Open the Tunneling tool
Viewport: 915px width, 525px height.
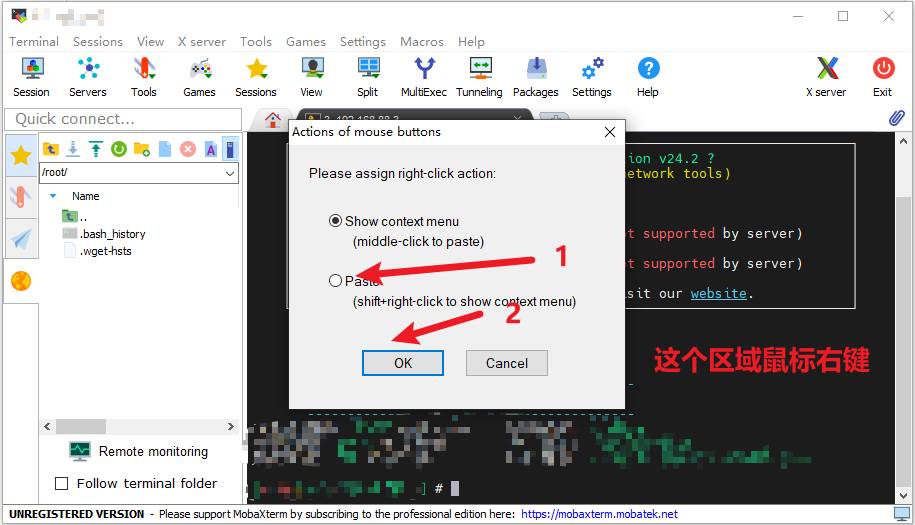(x=479, y=76)
